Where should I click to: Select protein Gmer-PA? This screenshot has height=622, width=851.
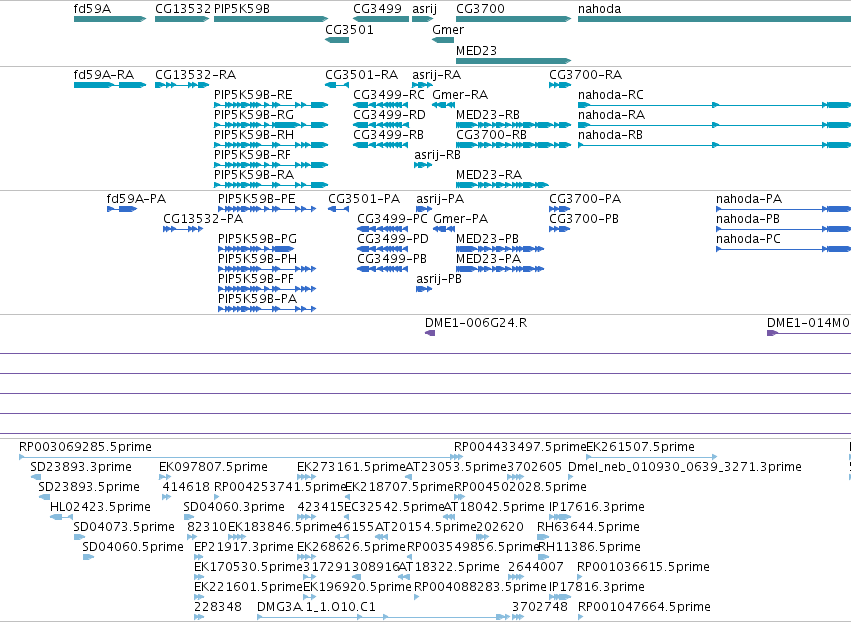pos(460,219)
